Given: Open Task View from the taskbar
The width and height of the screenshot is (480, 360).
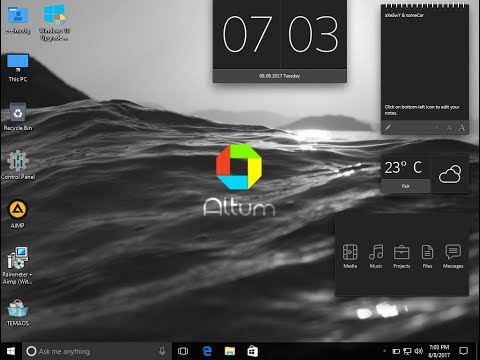Looking at the screenshot, I should pos(183,351).
